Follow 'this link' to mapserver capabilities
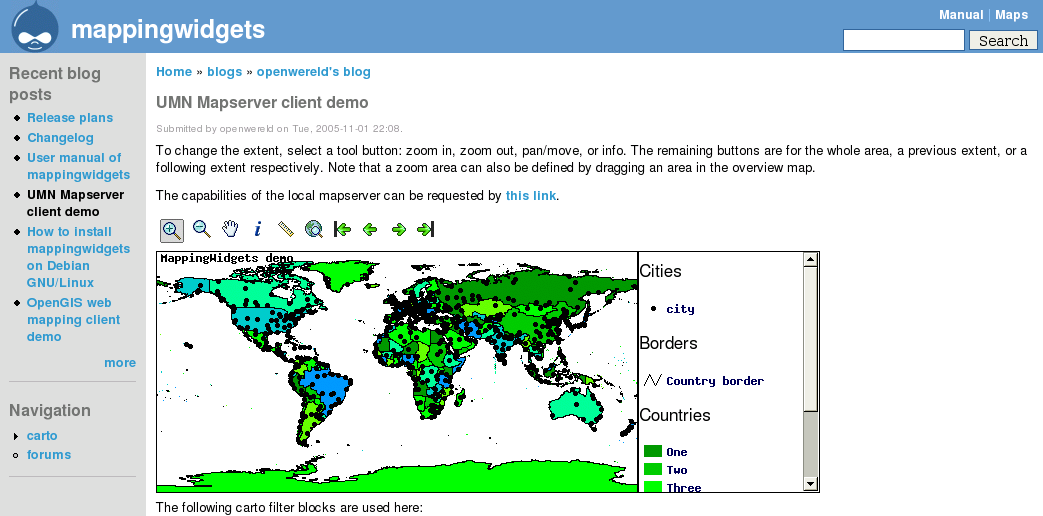The image size is (1043, 516). point(530,195)
